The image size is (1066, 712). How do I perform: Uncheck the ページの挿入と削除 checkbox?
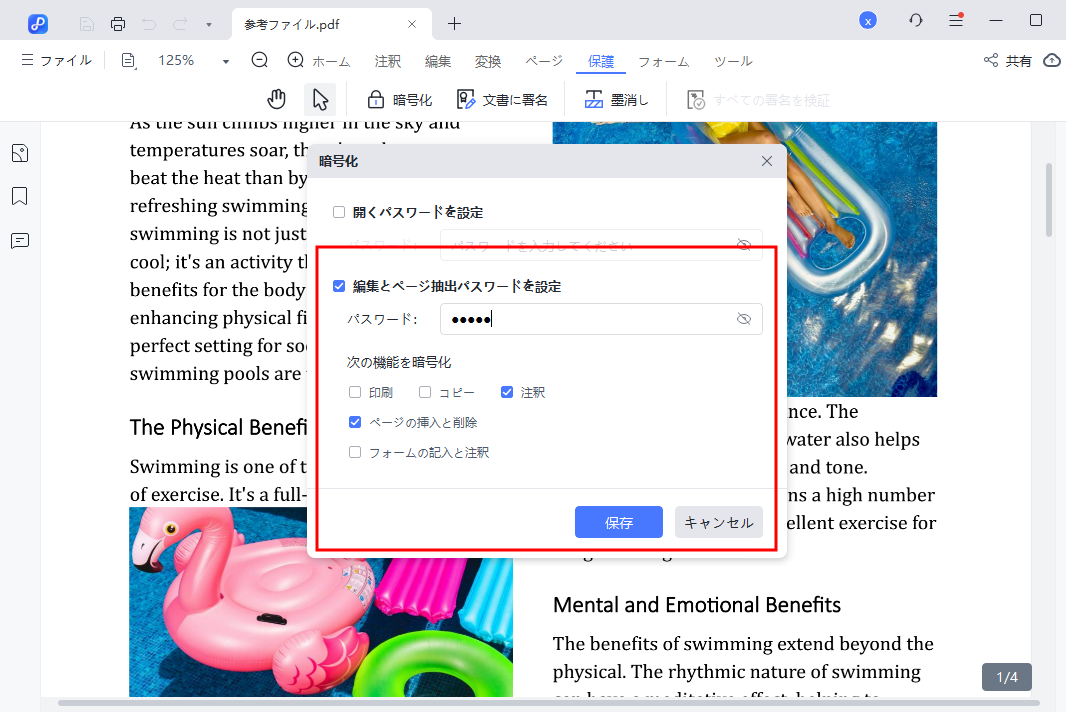(x=355, y=422)
